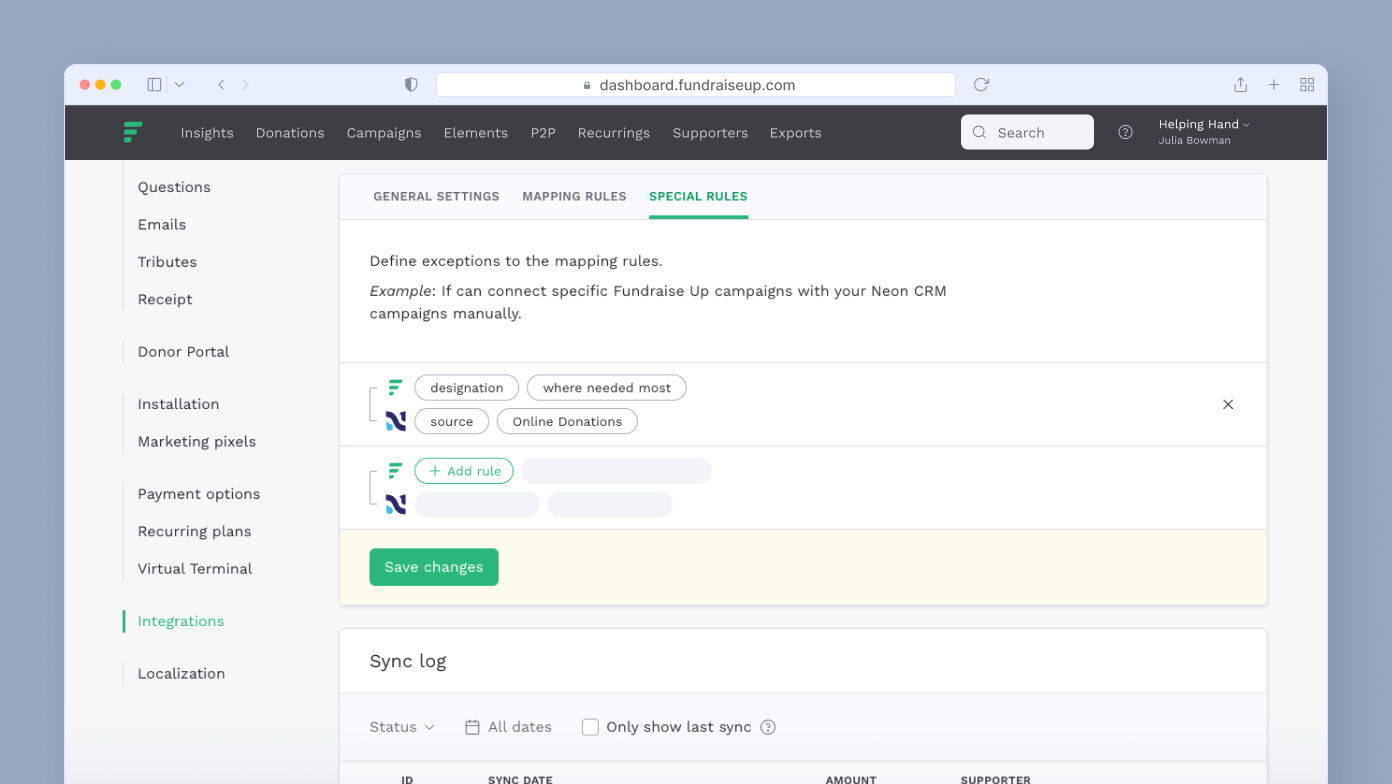Expand the Status filter dropdown
This screenshot has width=1392, height=784.
click(402, 727)
